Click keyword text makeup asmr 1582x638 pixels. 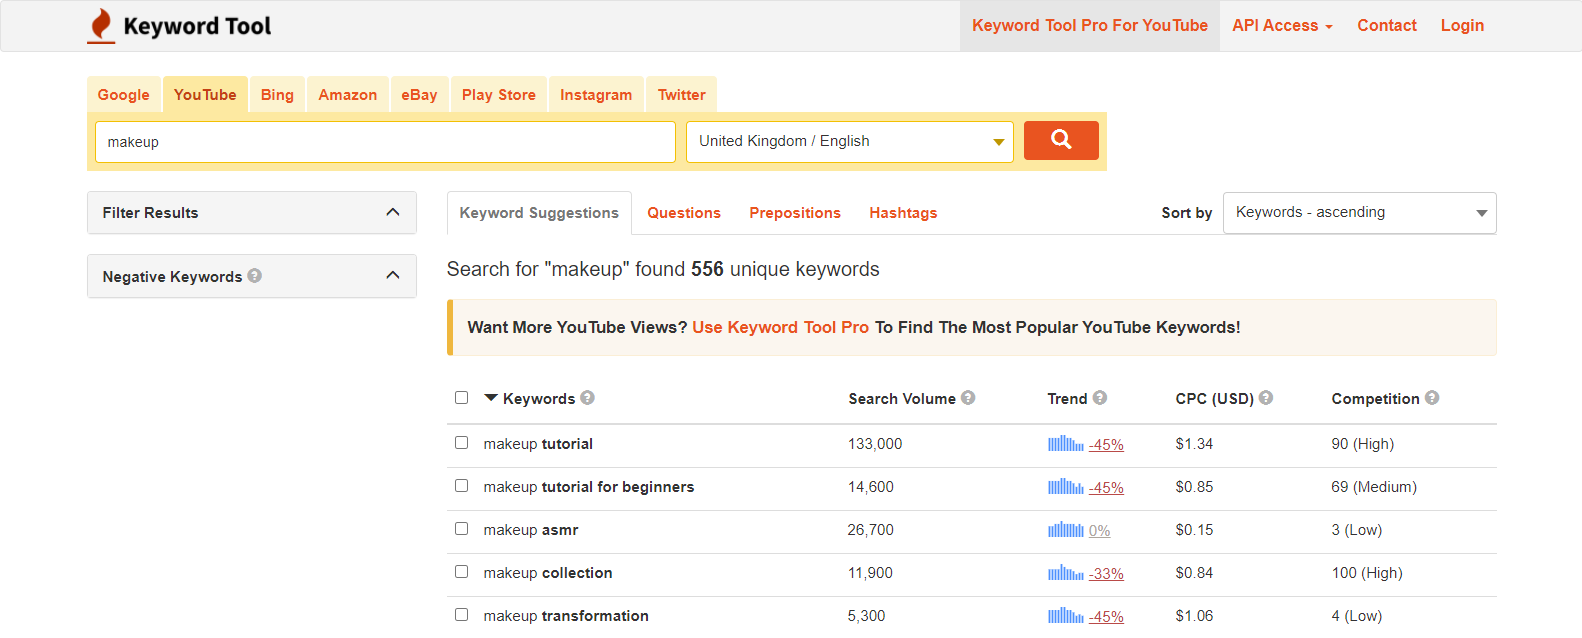531,530
